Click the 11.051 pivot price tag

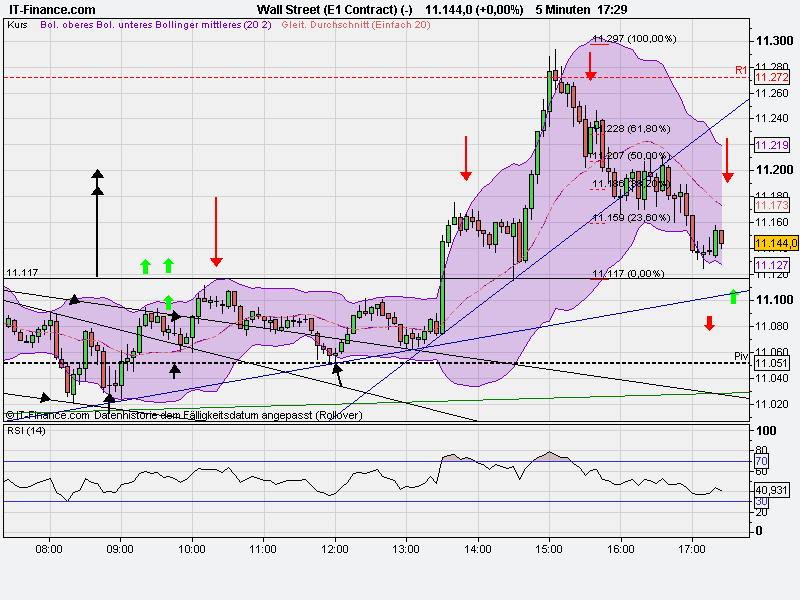click(772, 363)
